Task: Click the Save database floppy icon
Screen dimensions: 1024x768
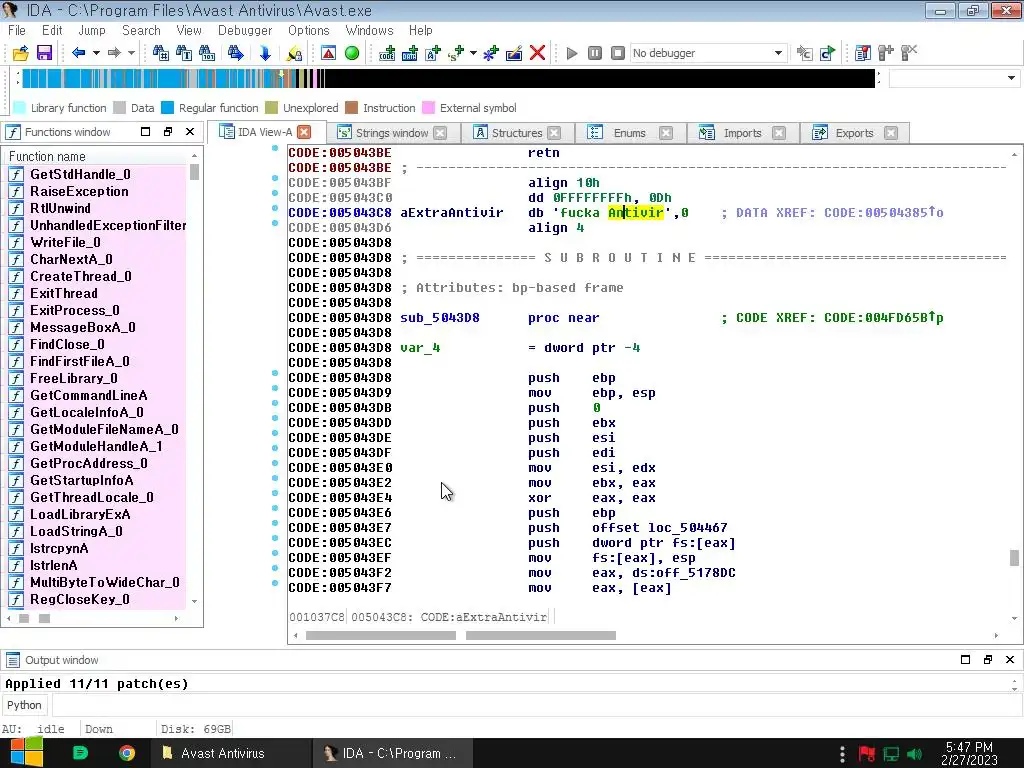Action: (44, 53)
